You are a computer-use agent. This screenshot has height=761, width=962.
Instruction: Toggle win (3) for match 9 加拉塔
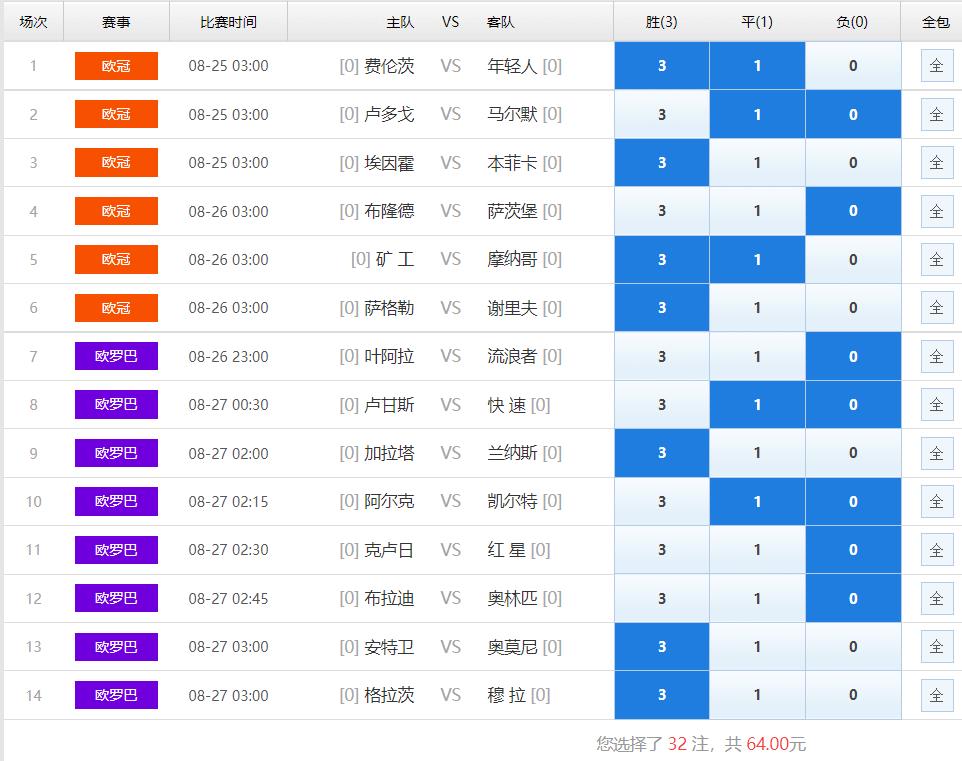(661, 453)
